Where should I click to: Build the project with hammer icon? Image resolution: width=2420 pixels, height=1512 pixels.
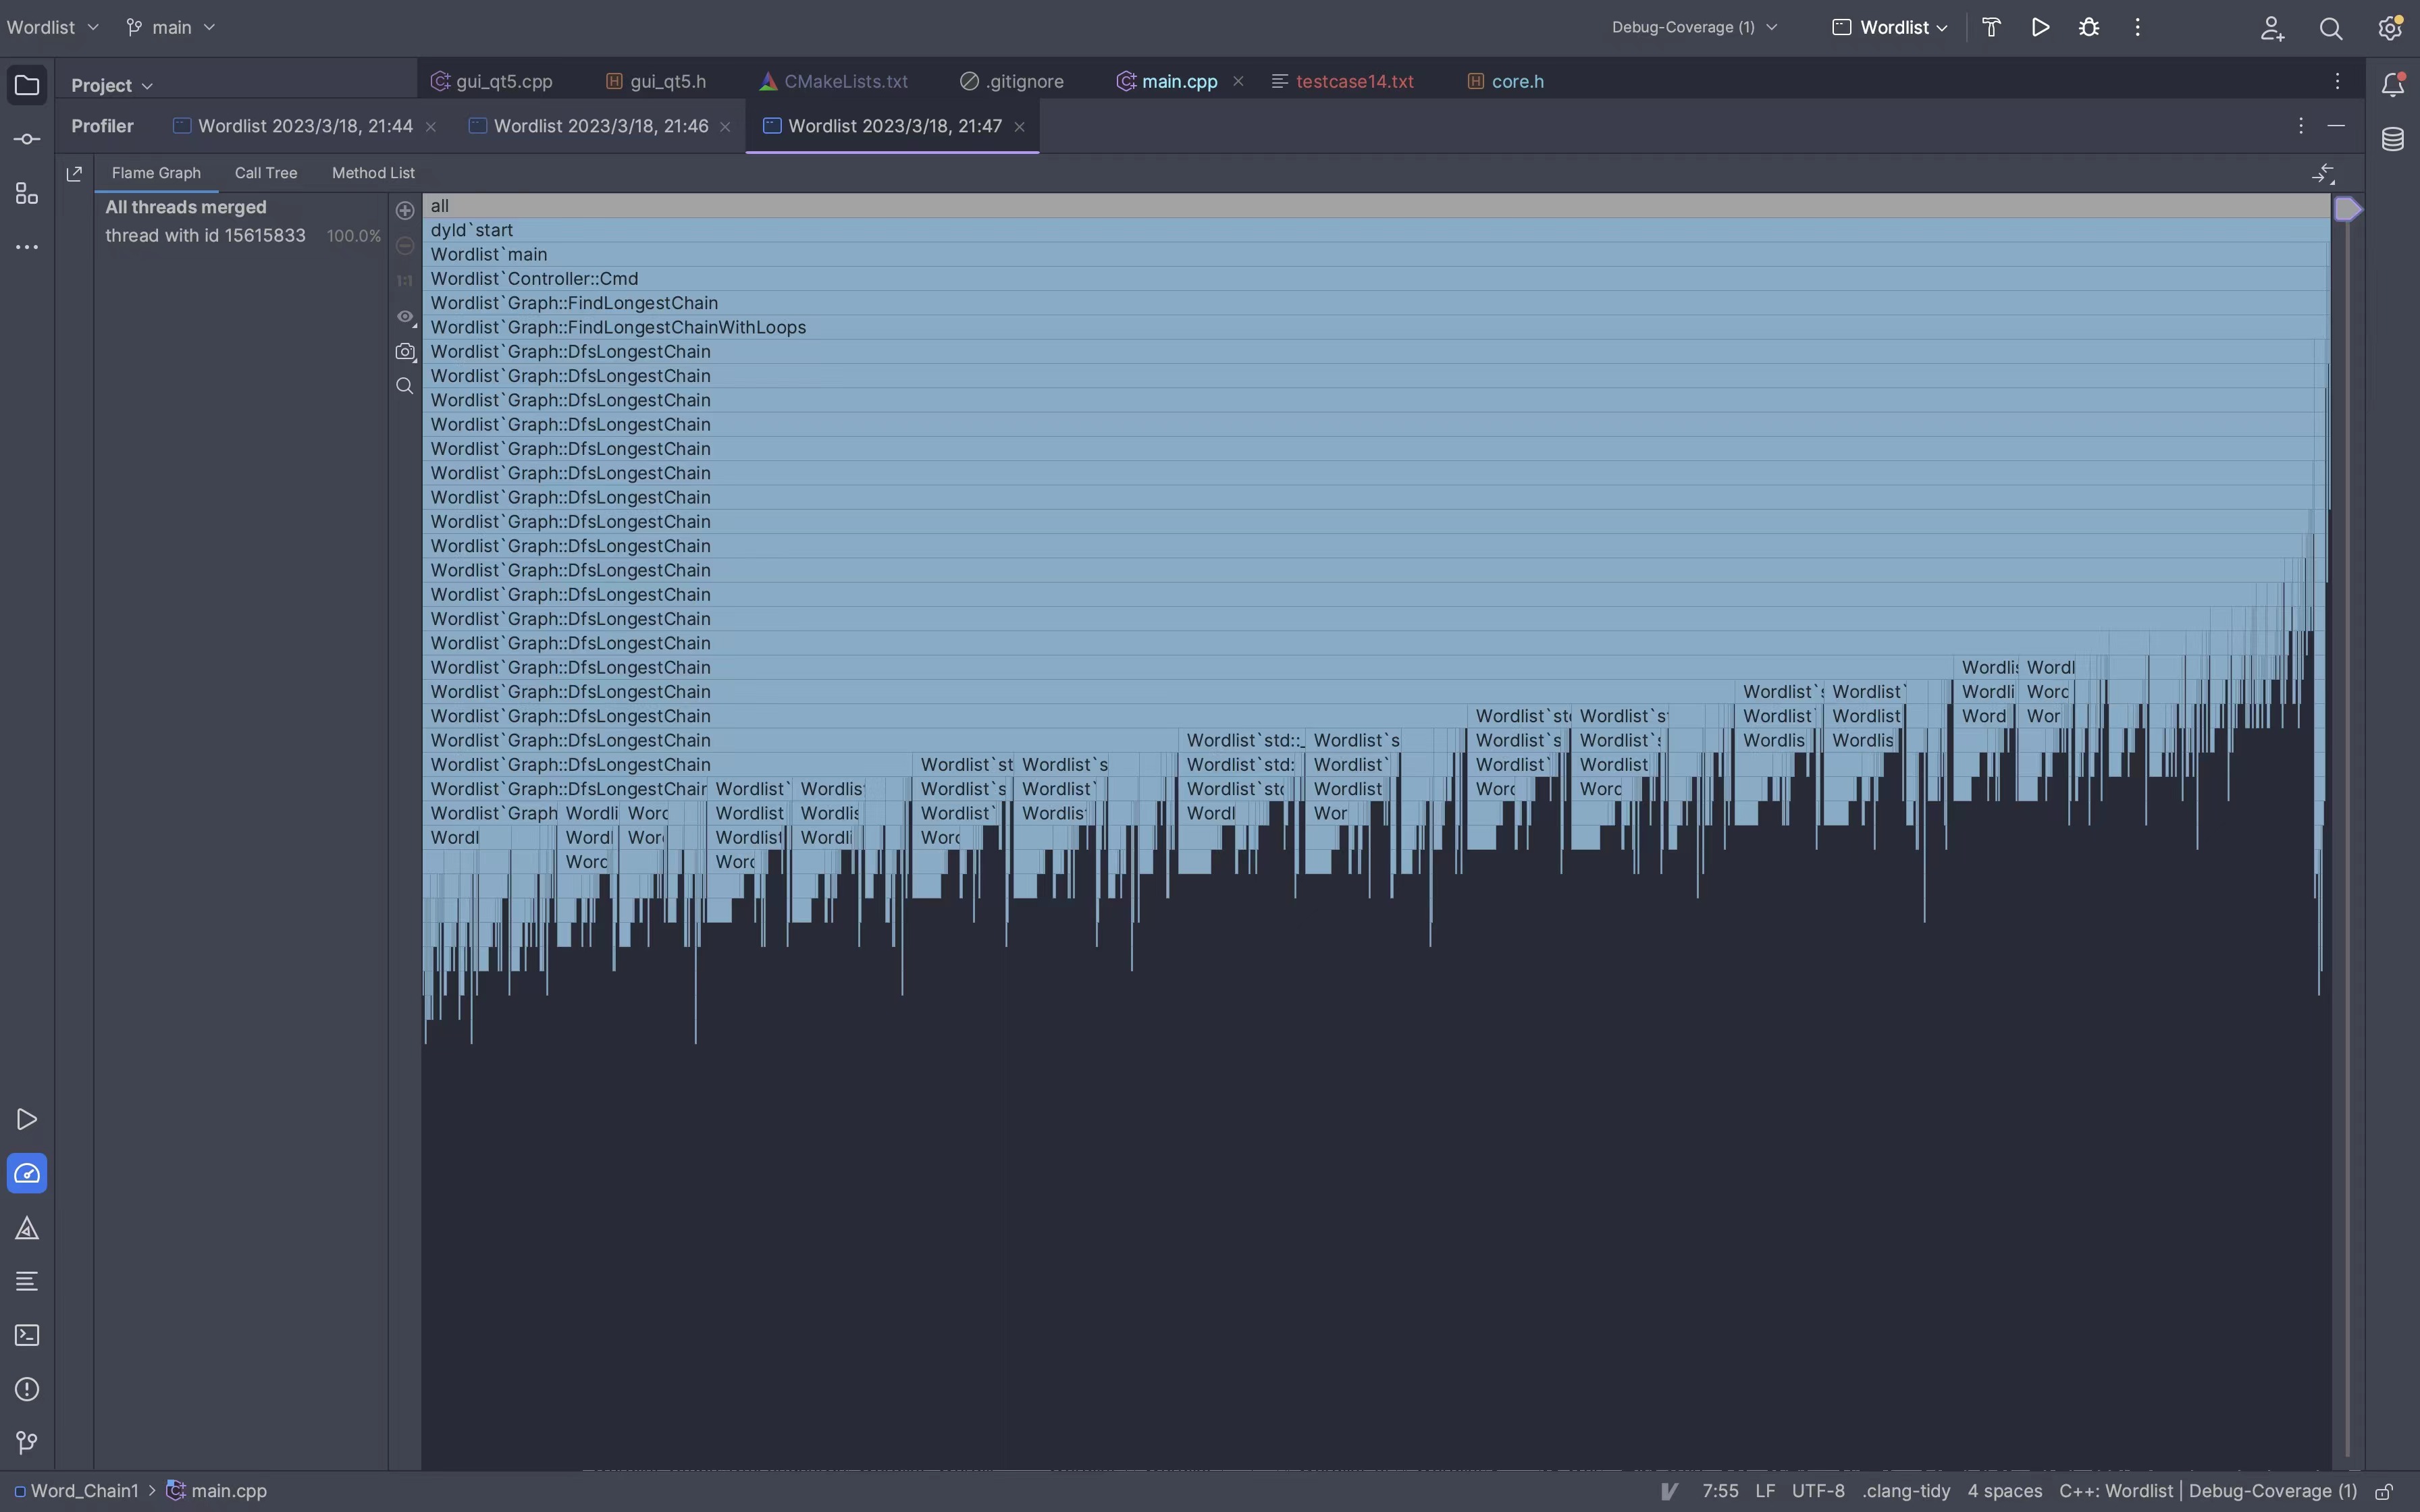[1991, 27]
